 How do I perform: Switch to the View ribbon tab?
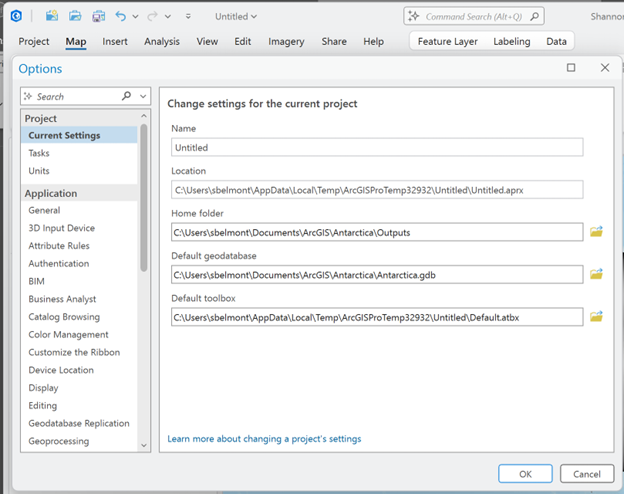207,41
